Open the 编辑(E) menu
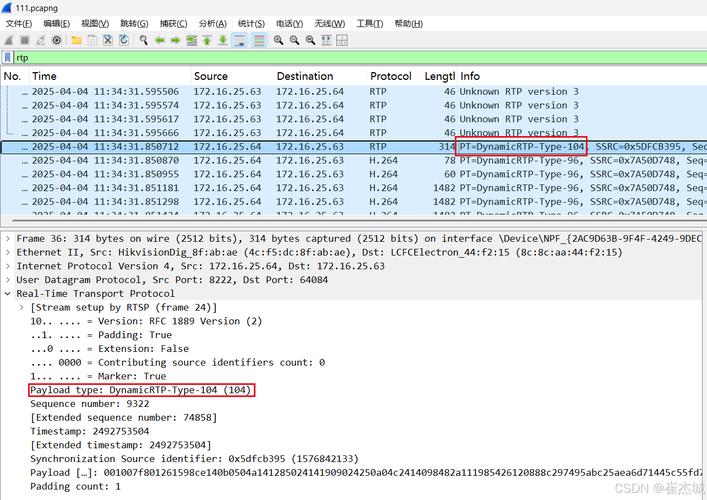 56,23
